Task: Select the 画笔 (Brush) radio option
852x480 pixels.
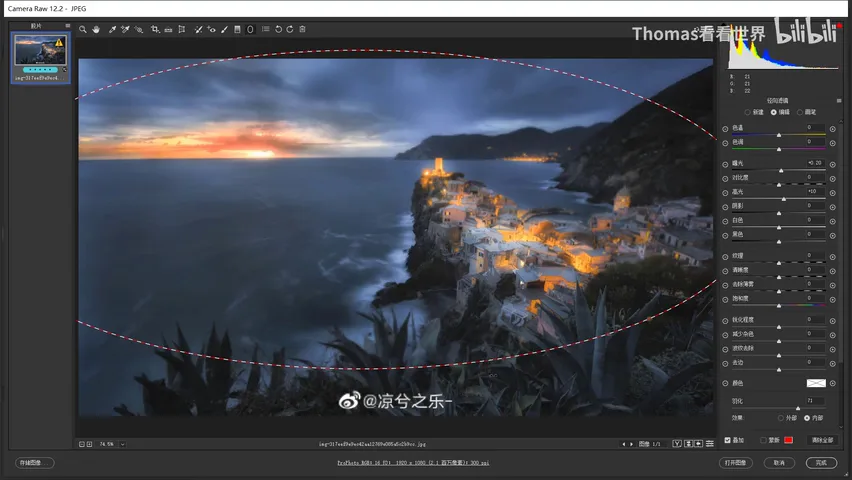Action: tap(800, 113)
